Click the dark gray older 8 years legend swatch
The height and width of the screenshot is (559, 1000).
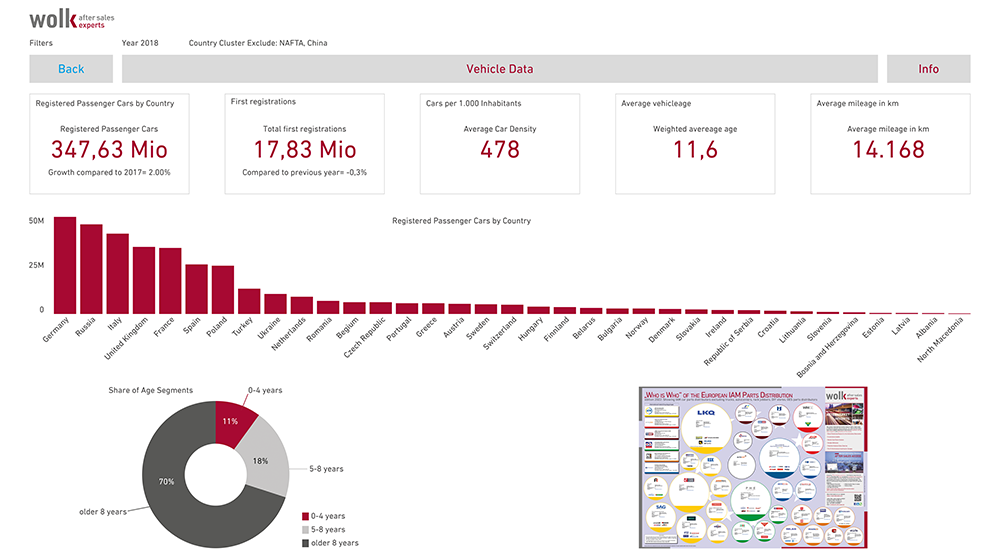pyautogui.click(x=306, y=543)
